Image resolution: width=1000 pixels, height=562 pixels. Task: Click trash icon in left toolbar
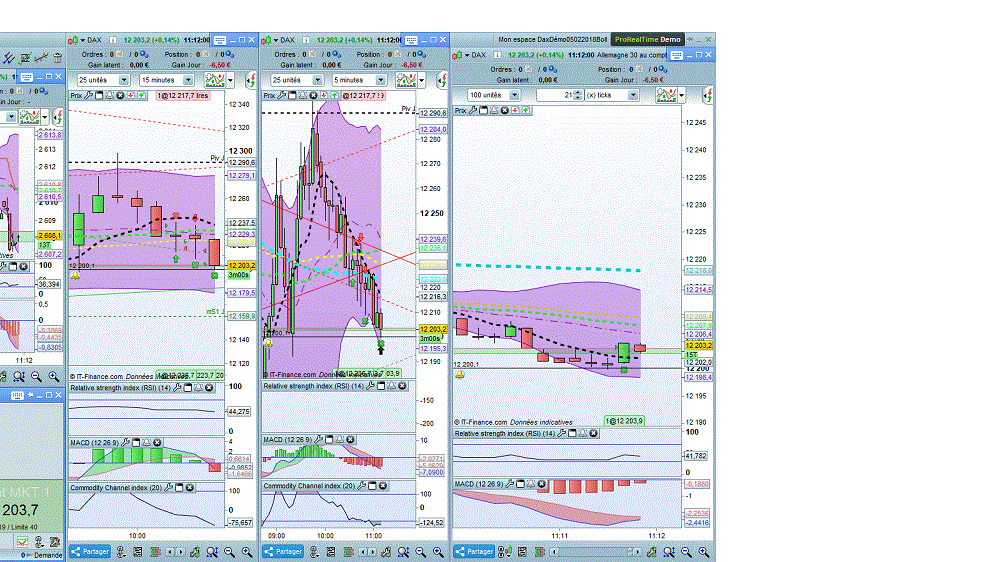(x=57, y=58)
